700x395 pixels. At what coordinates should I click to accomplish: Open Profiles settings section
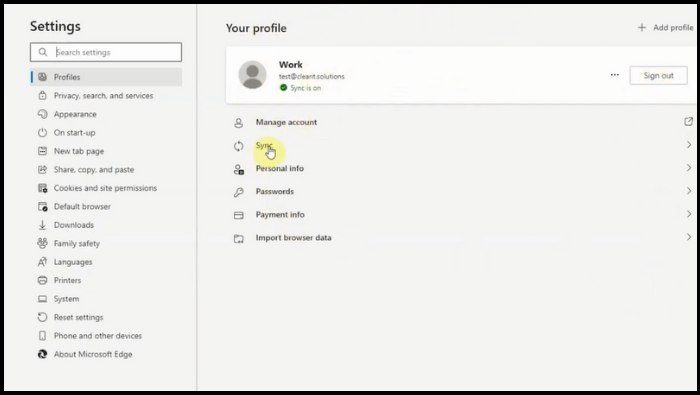pyautogui.click(x=106, y=77)
